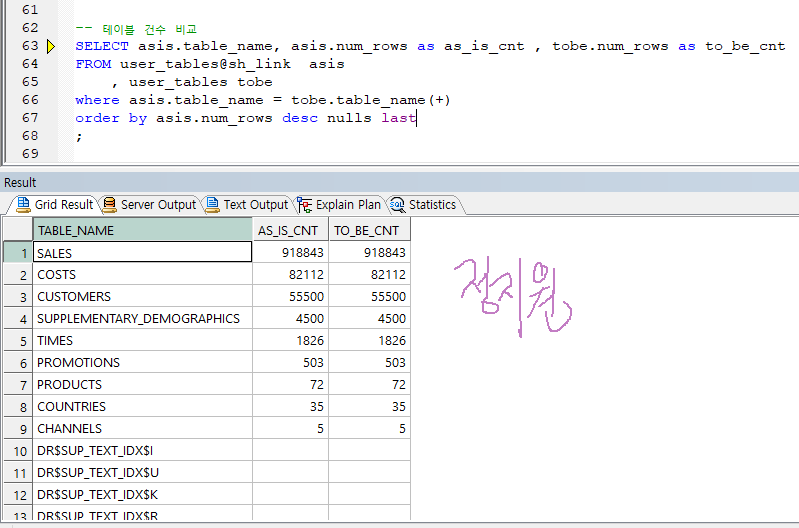The image size is (799, 528).
Task: Click the yellow arrow marker at line 63
Action: (52, 46)
